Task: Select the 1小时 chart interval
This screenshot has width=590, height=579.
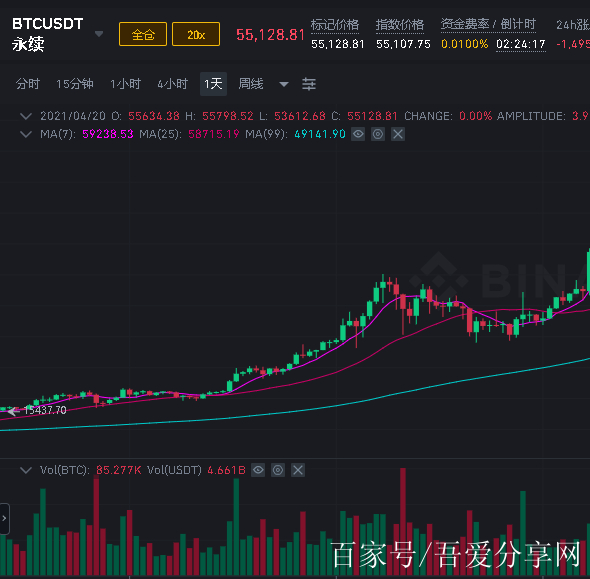Action: [125, 84]
